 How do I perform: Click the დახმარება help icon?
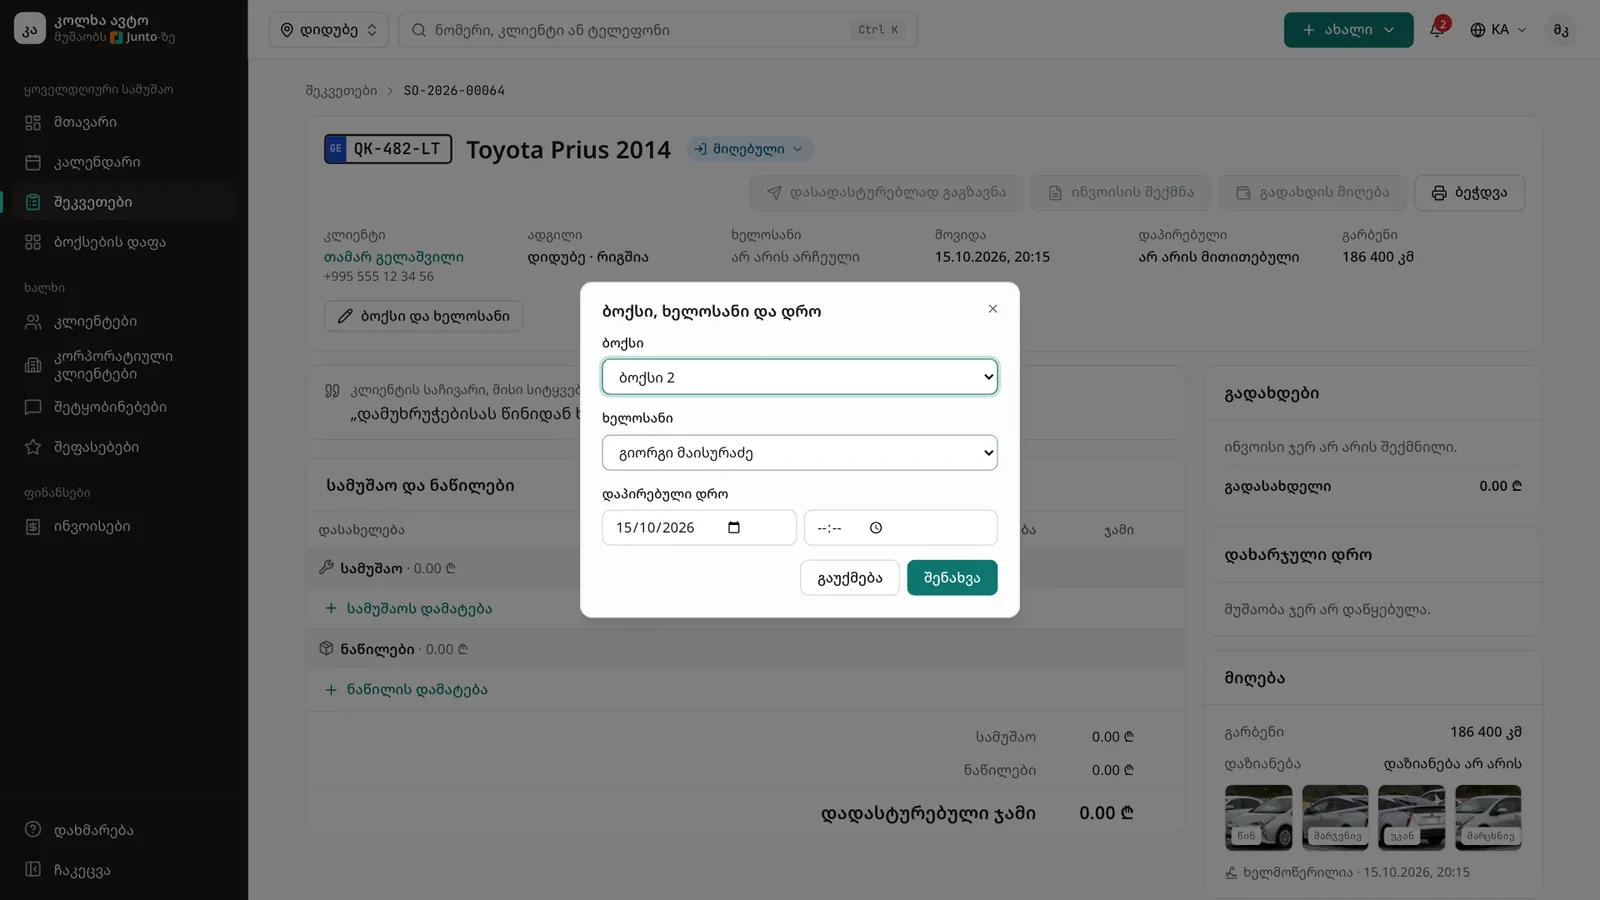(x=33, y=830)
